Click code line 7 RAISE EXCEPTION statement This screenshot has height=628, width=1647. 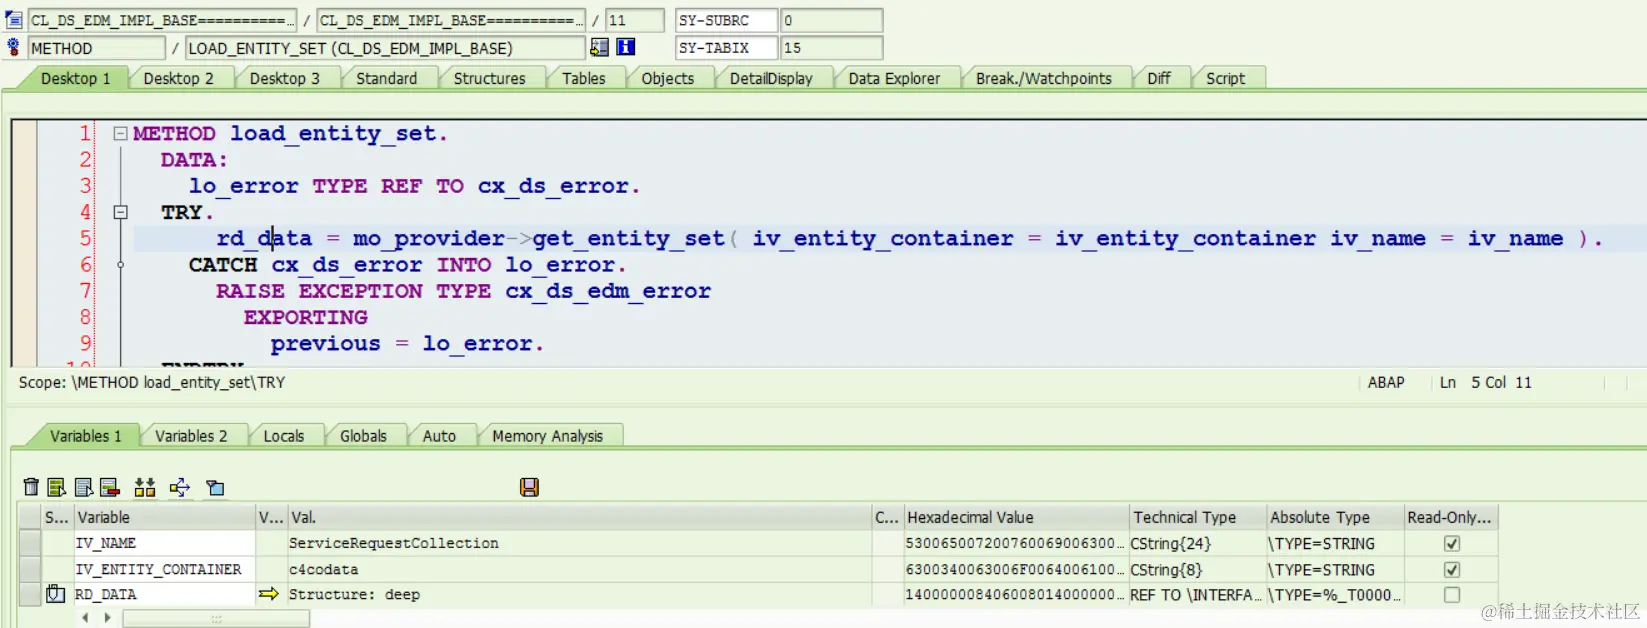click(463, 291)
